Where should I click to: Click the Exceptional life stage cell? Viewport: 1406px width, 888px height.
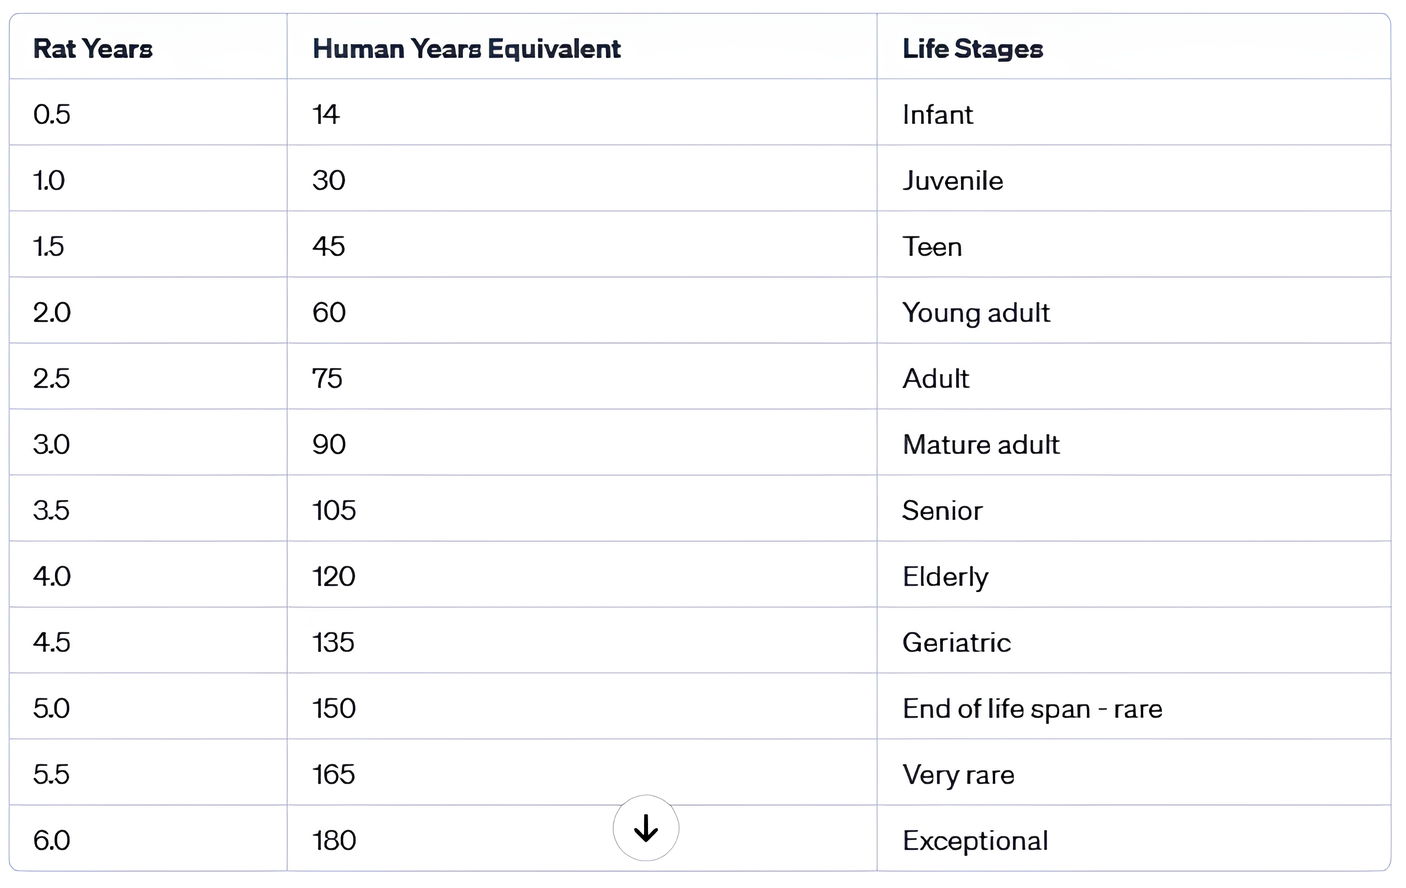tap(975, 840)
